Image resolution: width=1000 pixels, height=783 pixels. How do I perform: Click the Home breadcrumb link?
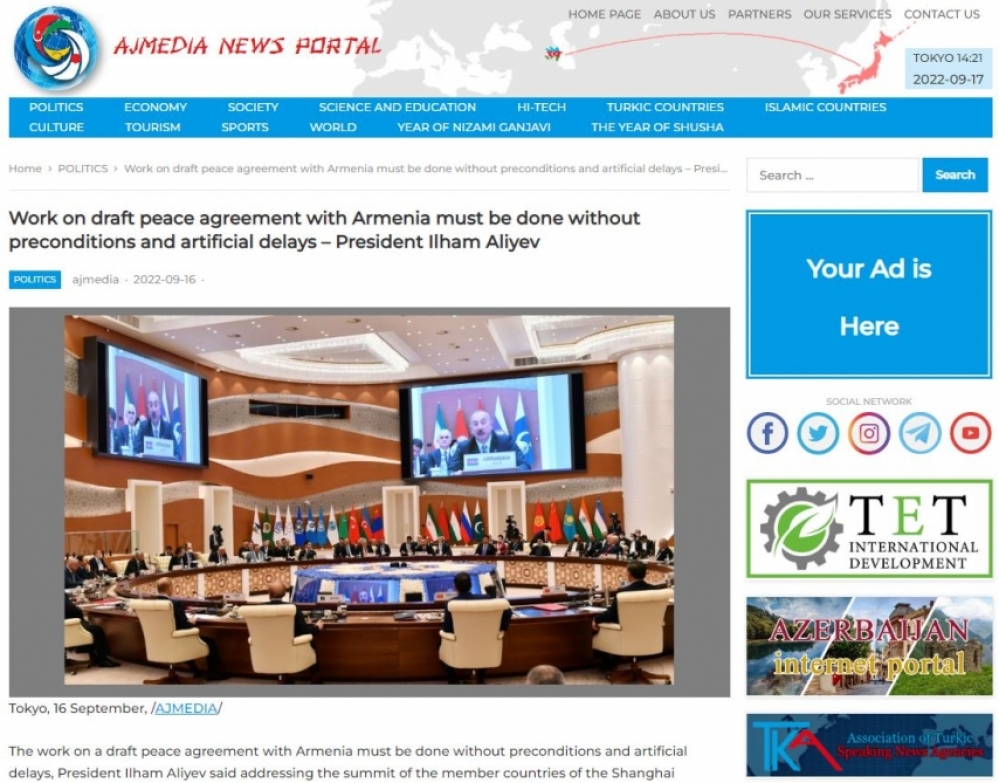pos(25,168)
